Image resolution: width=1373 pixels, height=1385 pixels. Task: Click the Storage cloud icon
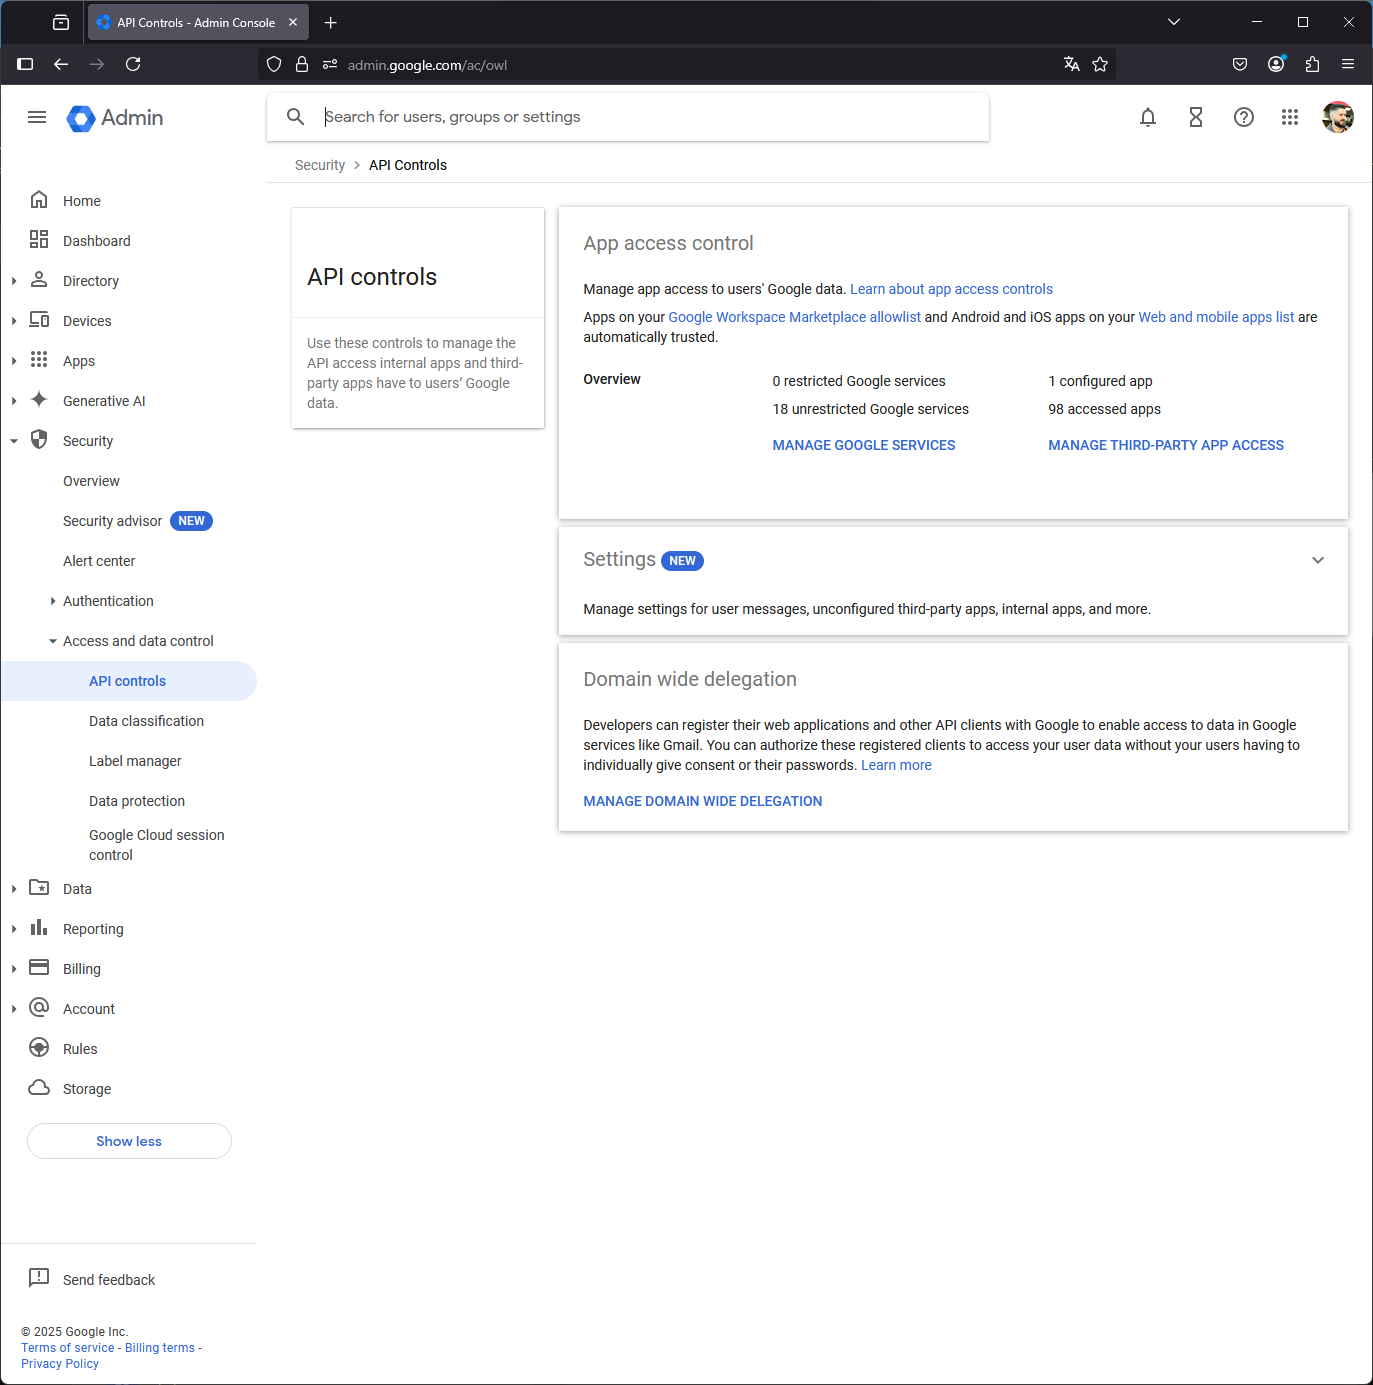tap(39, 1088)
